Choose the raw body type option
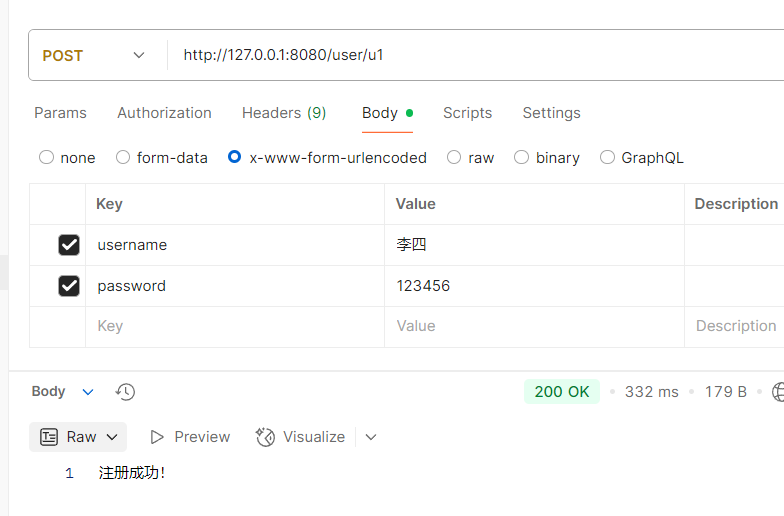Screen dimensions: 784x516 point(454,157)
